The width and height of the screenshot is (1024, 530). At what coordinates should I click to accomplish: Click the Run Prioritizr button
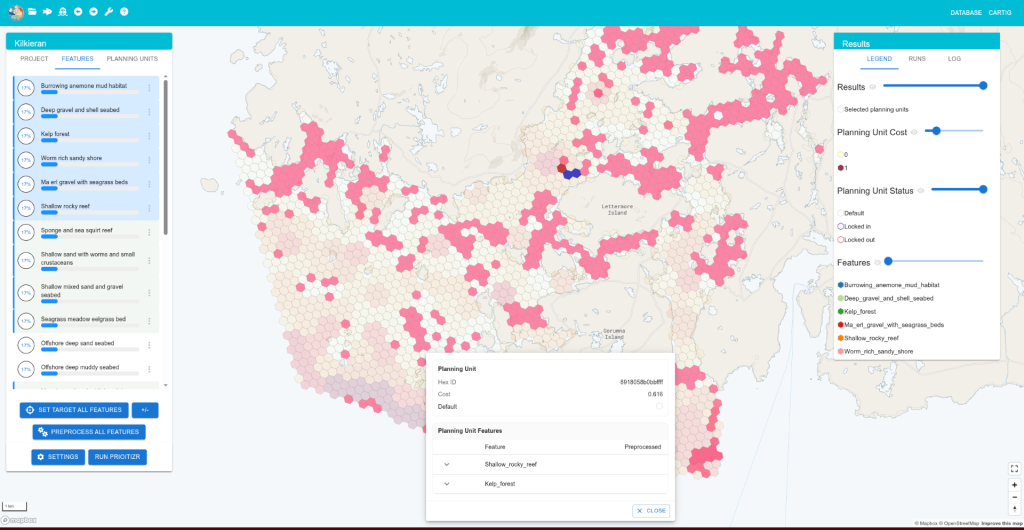[118, 457]
